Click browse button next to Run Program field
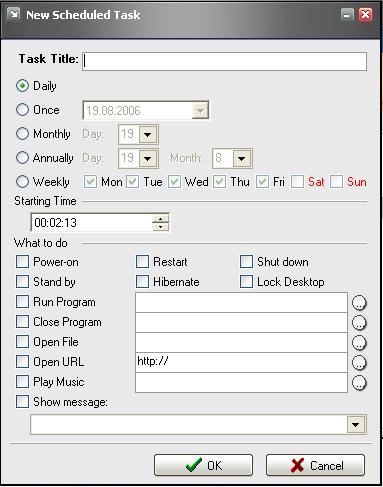The image size is (383, 487). point(359,303)
